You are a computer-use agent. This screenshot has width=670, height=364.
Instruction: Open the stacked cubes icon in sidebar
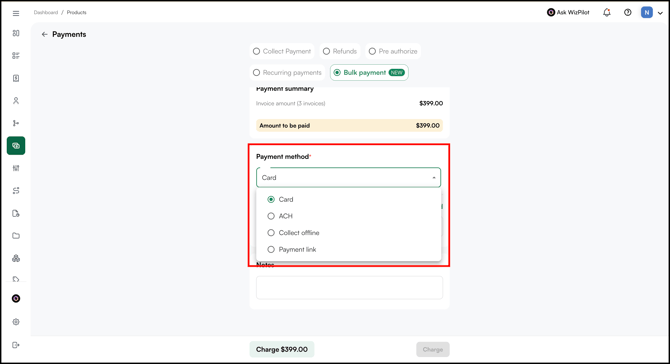(x=16, y=258)
